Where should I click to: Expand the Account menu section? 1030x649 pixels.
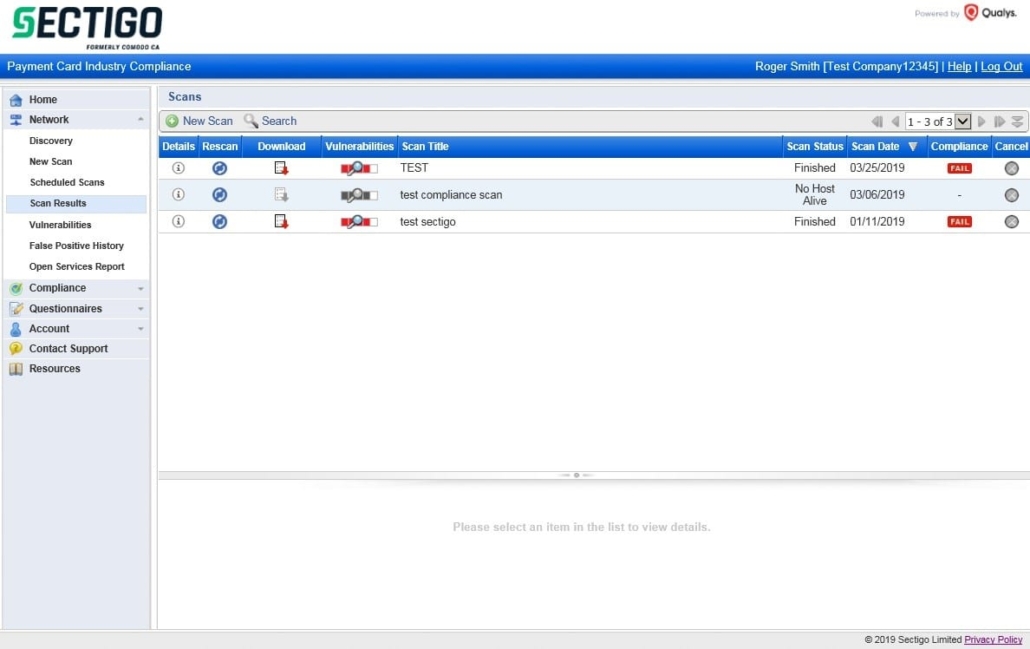point(141,329)
